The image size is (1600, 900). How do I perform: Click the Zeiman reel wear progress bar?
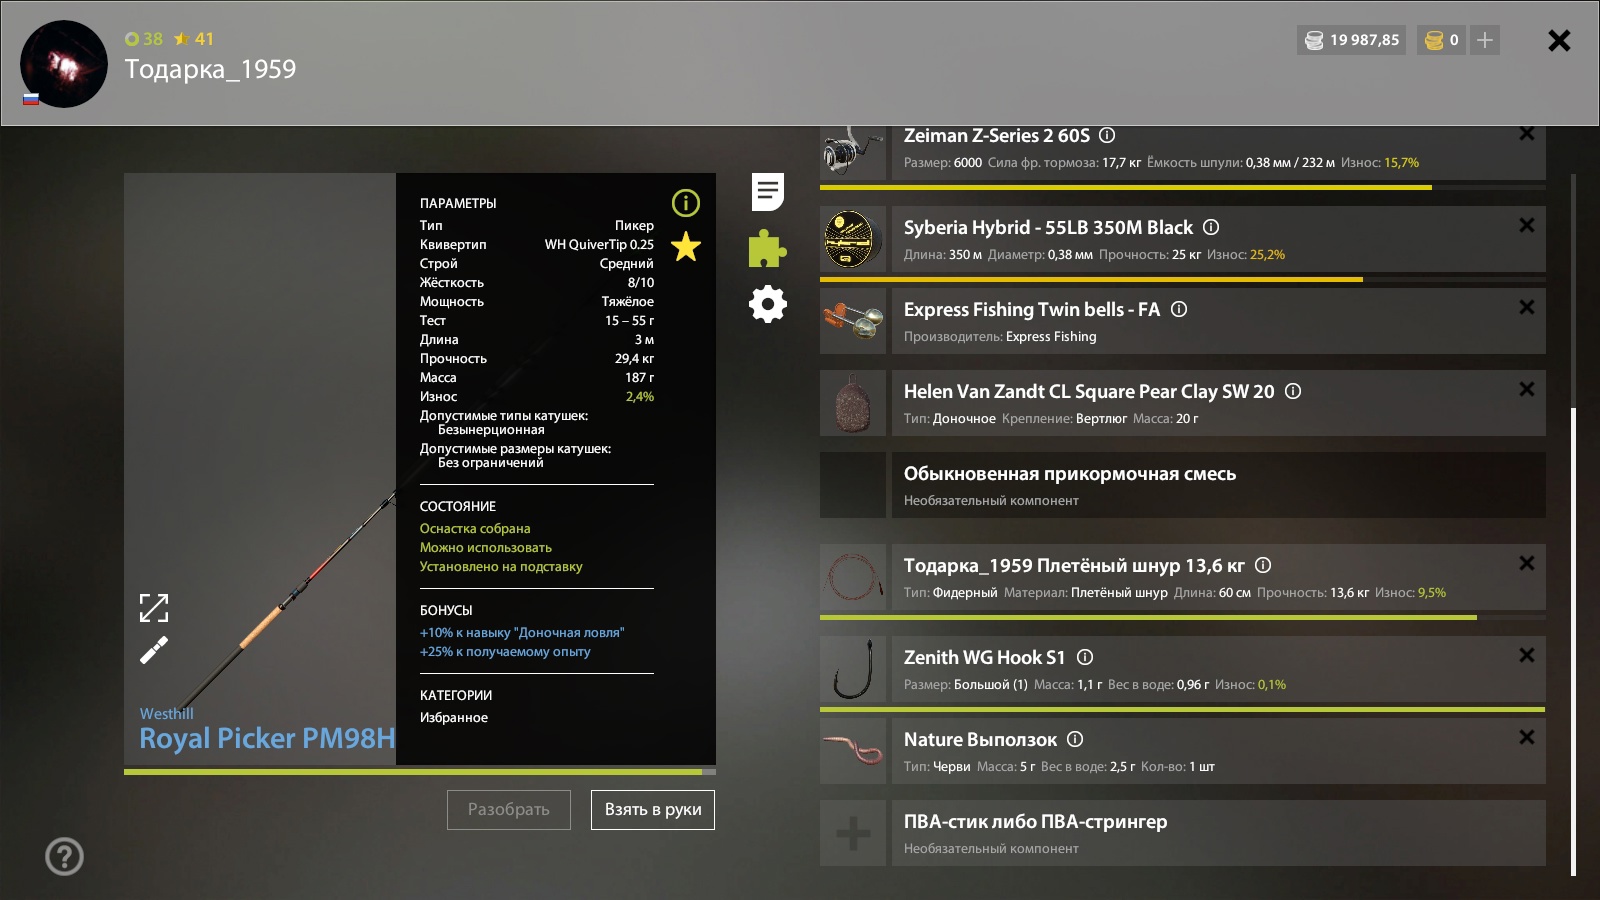point(1183,187)
